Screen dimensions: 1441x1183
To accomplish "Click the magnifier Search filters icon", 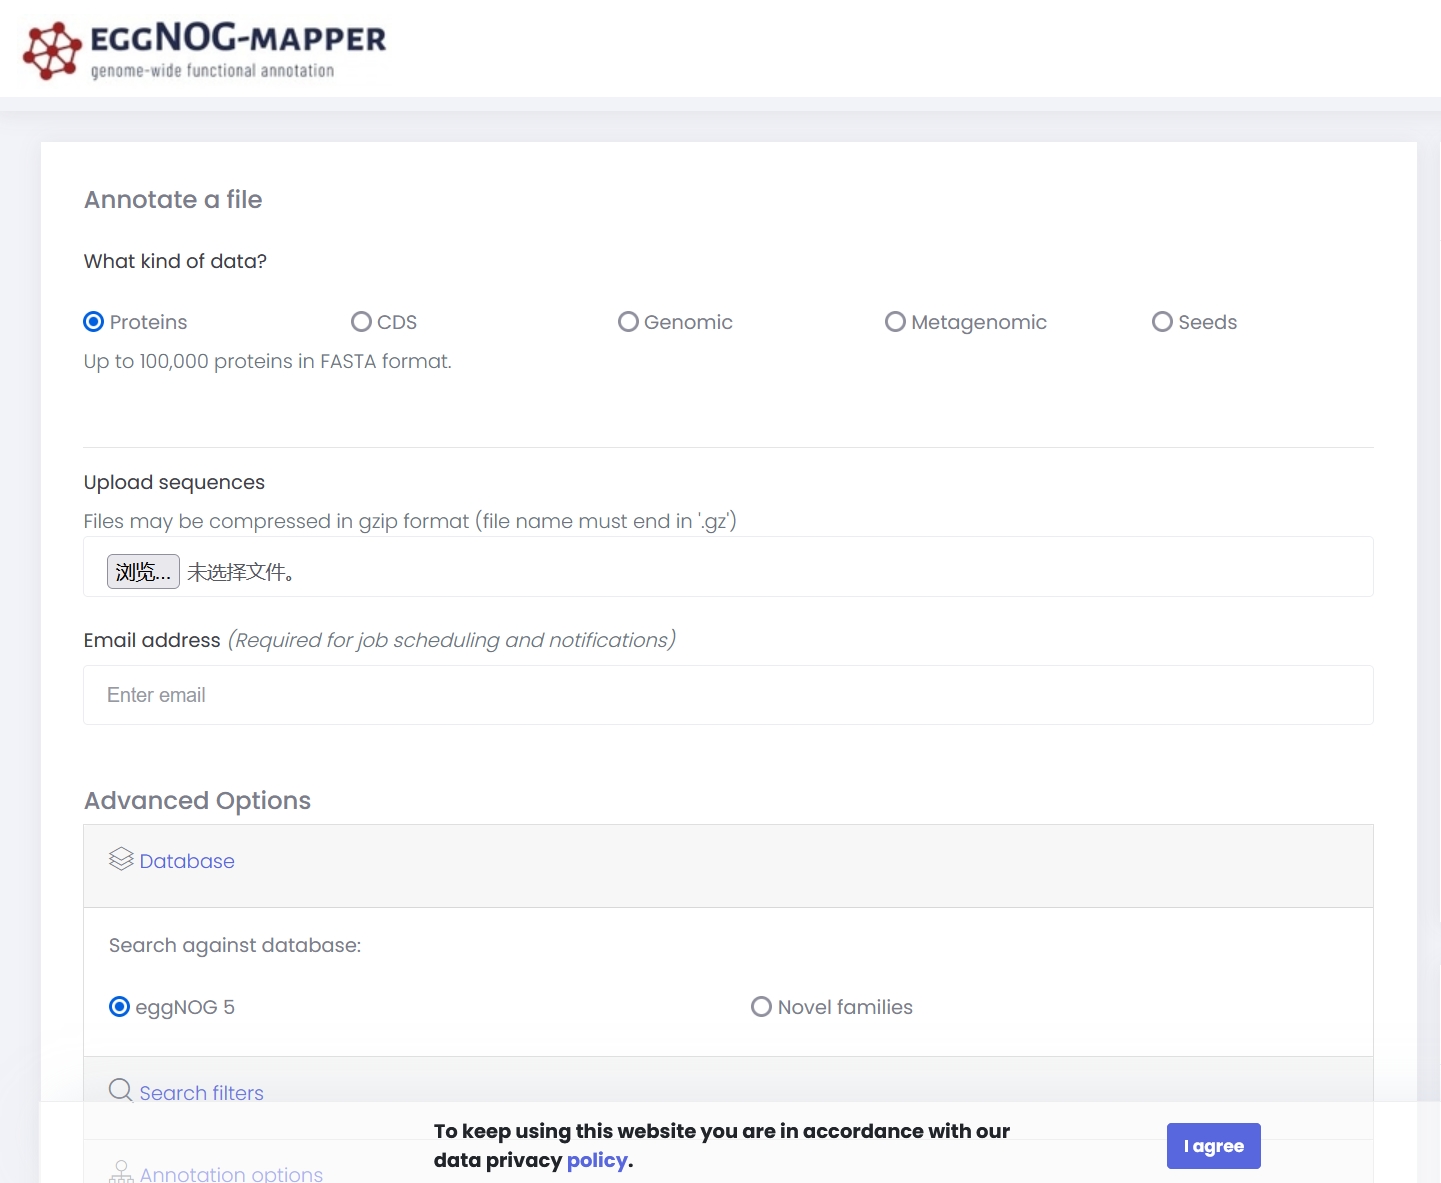I will (121, 1090).
